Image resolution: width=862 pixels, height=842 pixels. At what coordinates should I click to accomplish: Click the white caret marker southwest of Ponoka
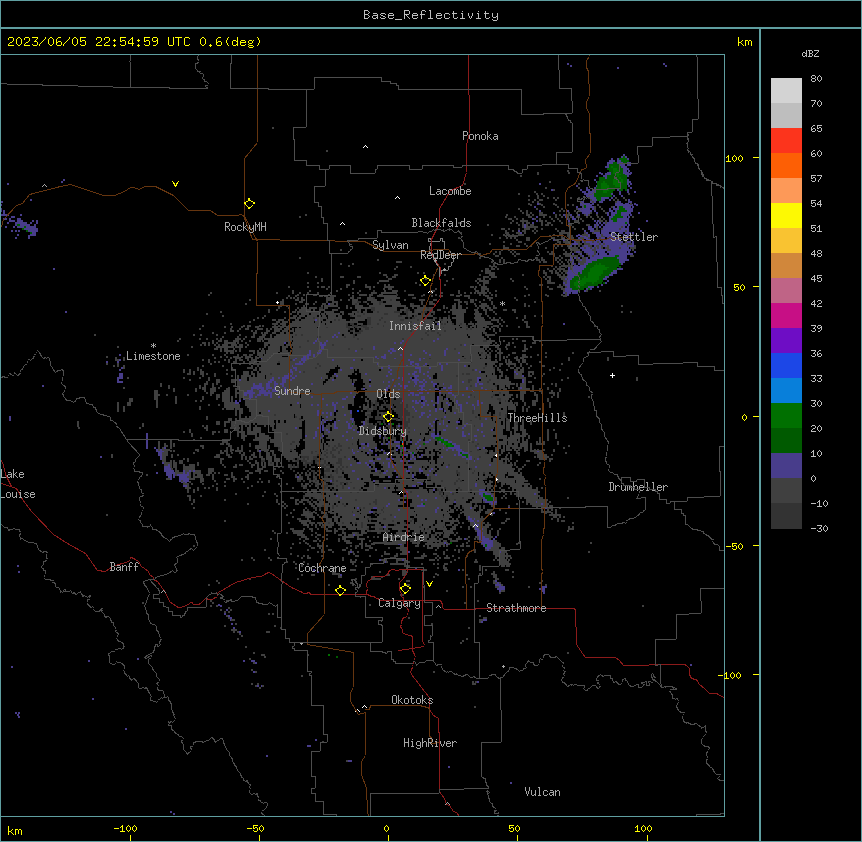coord(366,147)
